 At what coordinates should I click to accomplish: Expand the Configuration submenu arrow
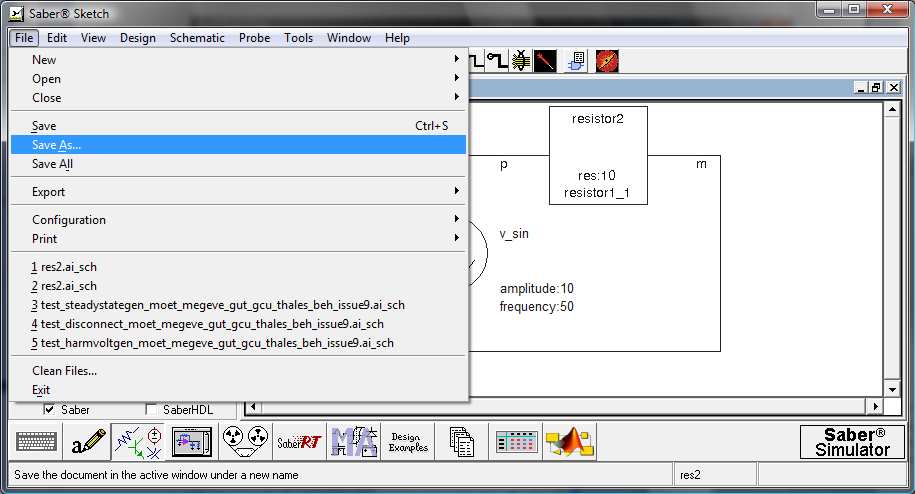pos(456,218)
